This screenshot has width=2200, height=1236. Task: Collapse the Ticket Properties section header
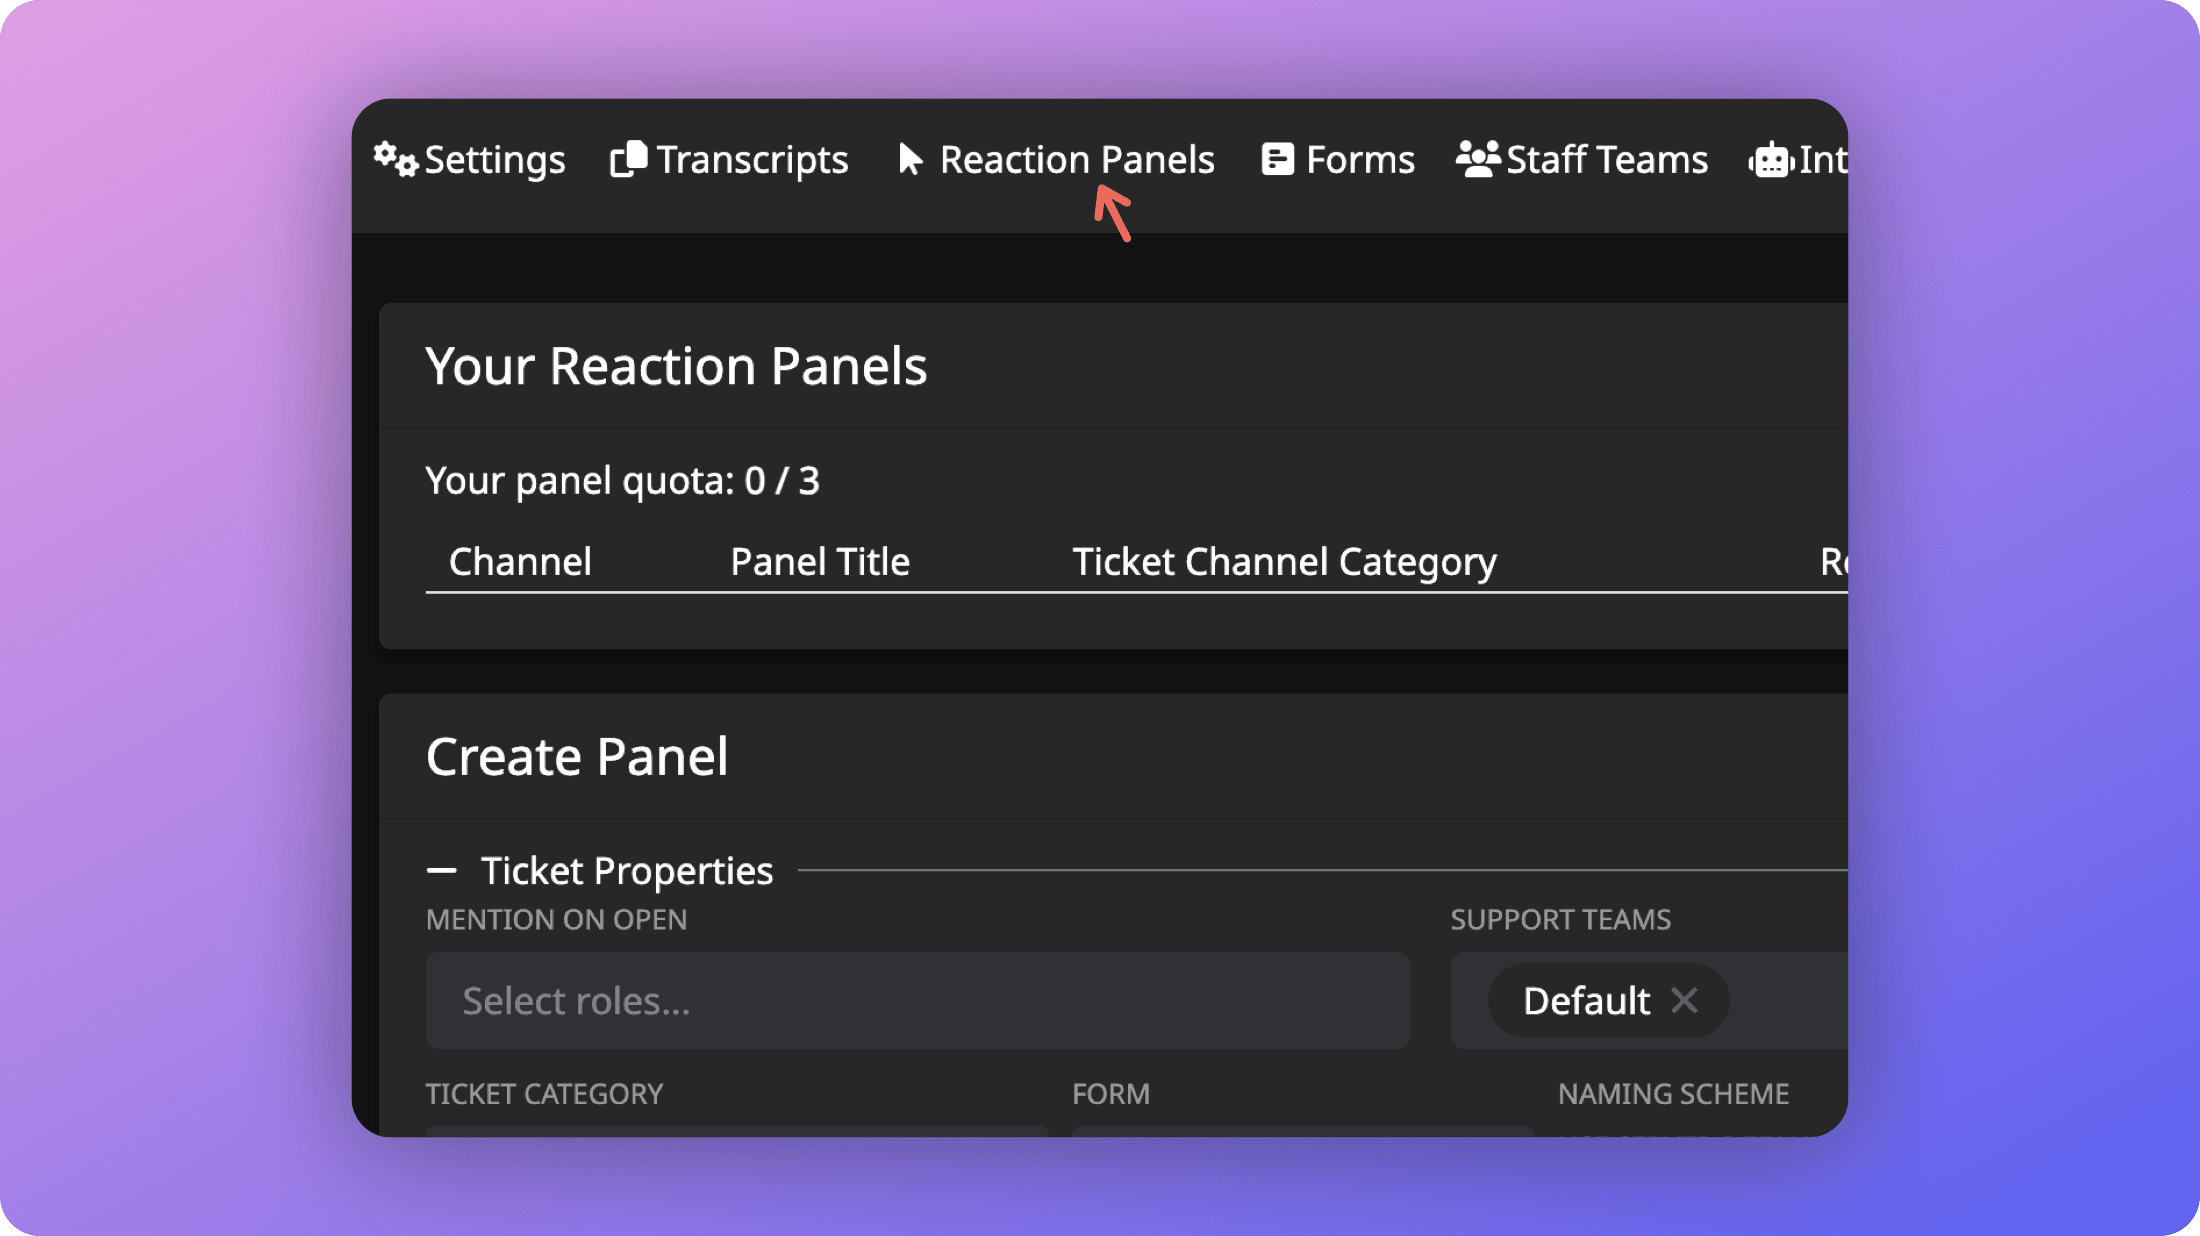click(627, 871)
